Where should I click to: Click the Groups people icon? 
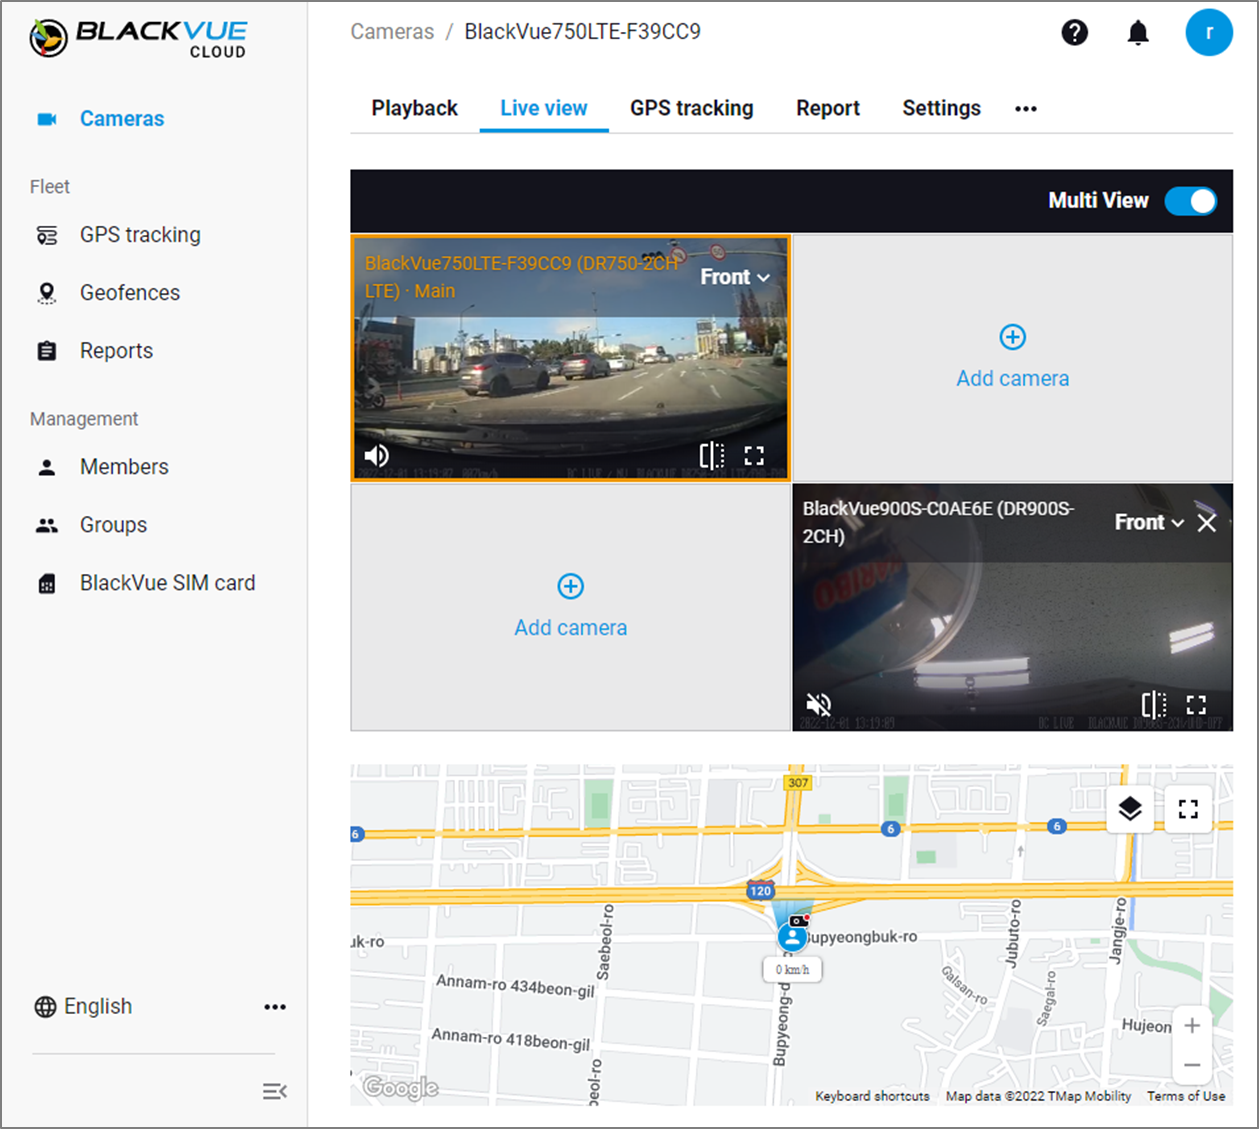[x=47, y=525]
